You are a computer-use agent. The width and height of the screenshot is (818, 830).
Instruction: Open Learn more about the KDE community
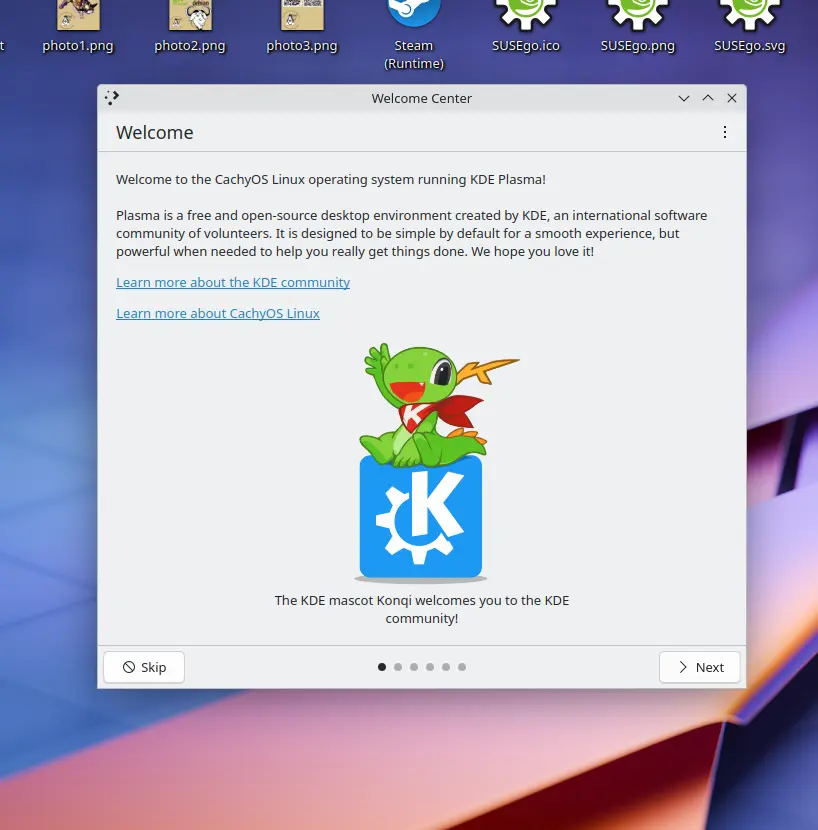[233, 282]
